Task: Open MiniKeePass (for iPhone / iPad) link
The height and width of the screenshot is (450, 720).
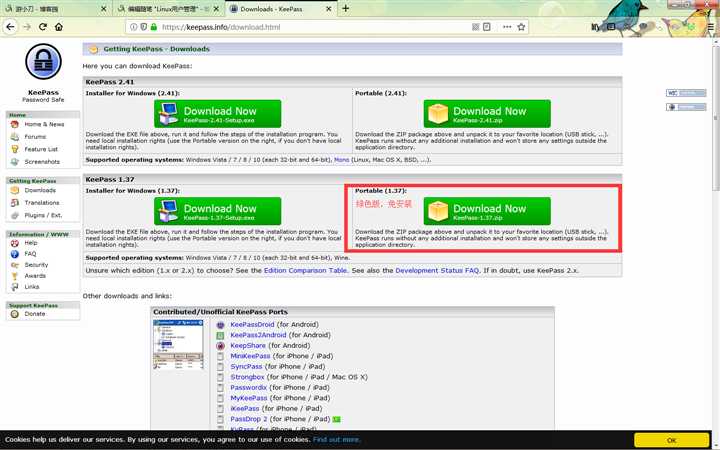Action: (250, 356)
